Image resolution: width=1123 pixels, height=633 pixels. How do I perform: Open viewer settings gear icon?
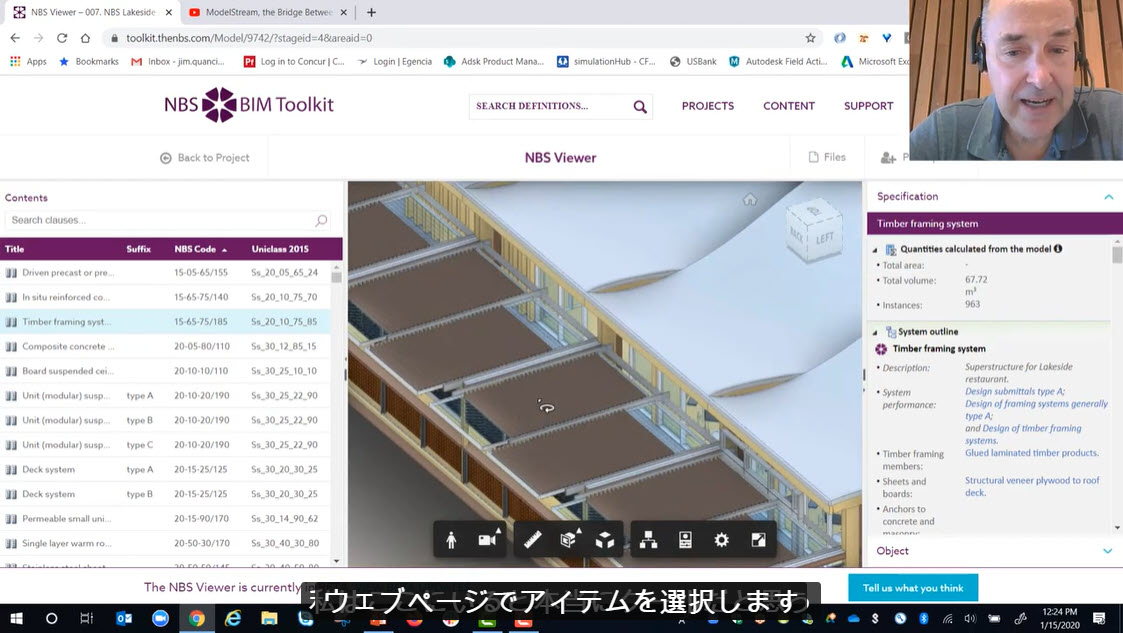click(x=721, y=540)
